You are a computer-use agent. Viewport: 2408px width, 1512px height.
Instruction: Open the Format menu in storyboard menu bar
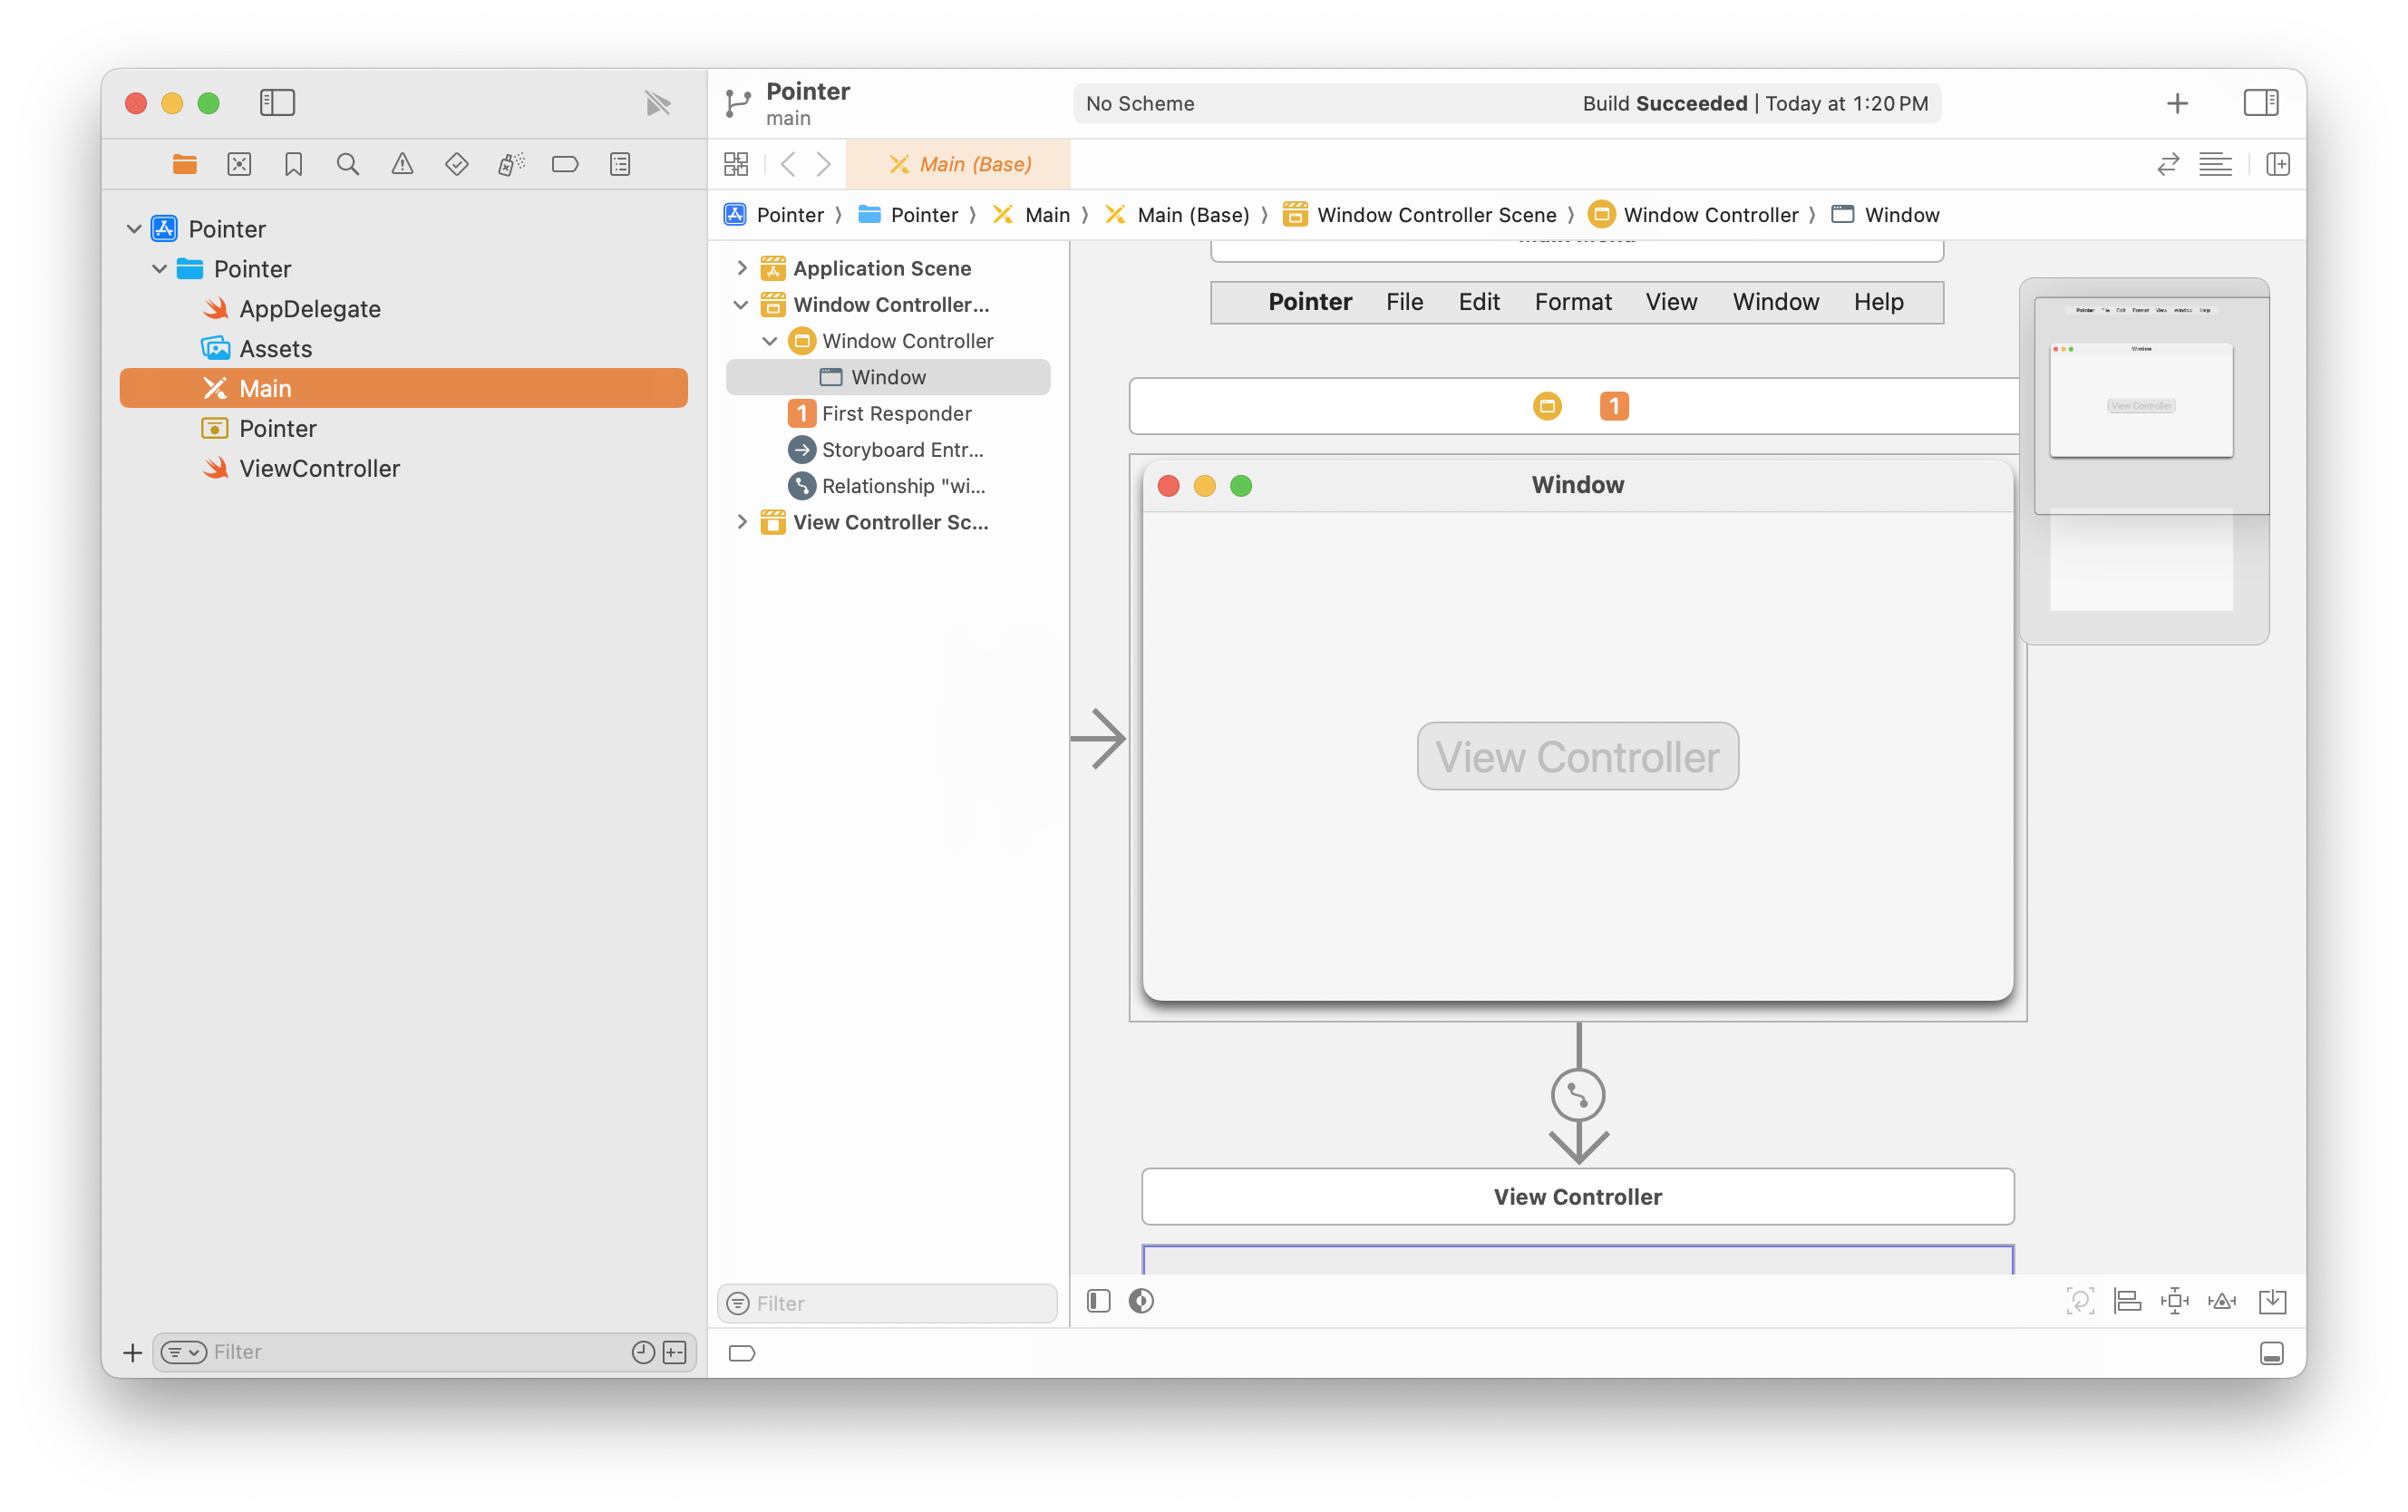[x=1572, y=302]
